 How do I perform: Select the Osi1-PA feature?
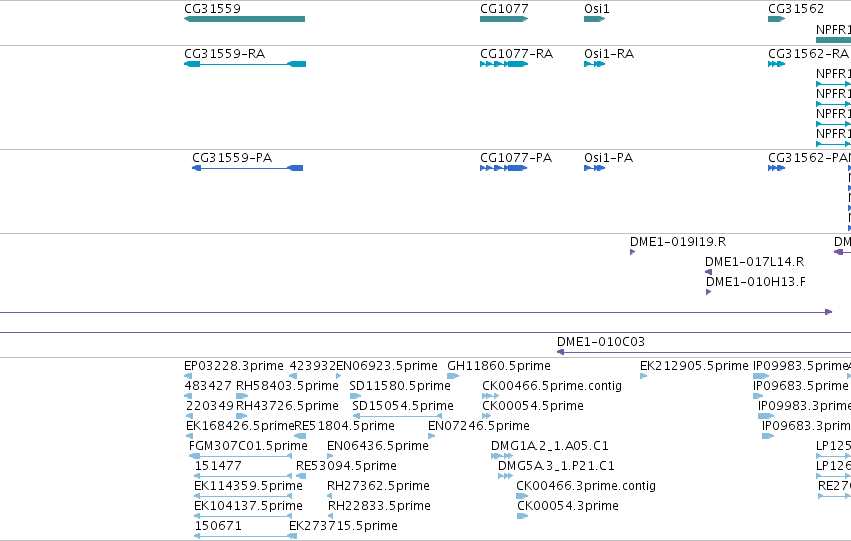[594, 168]
